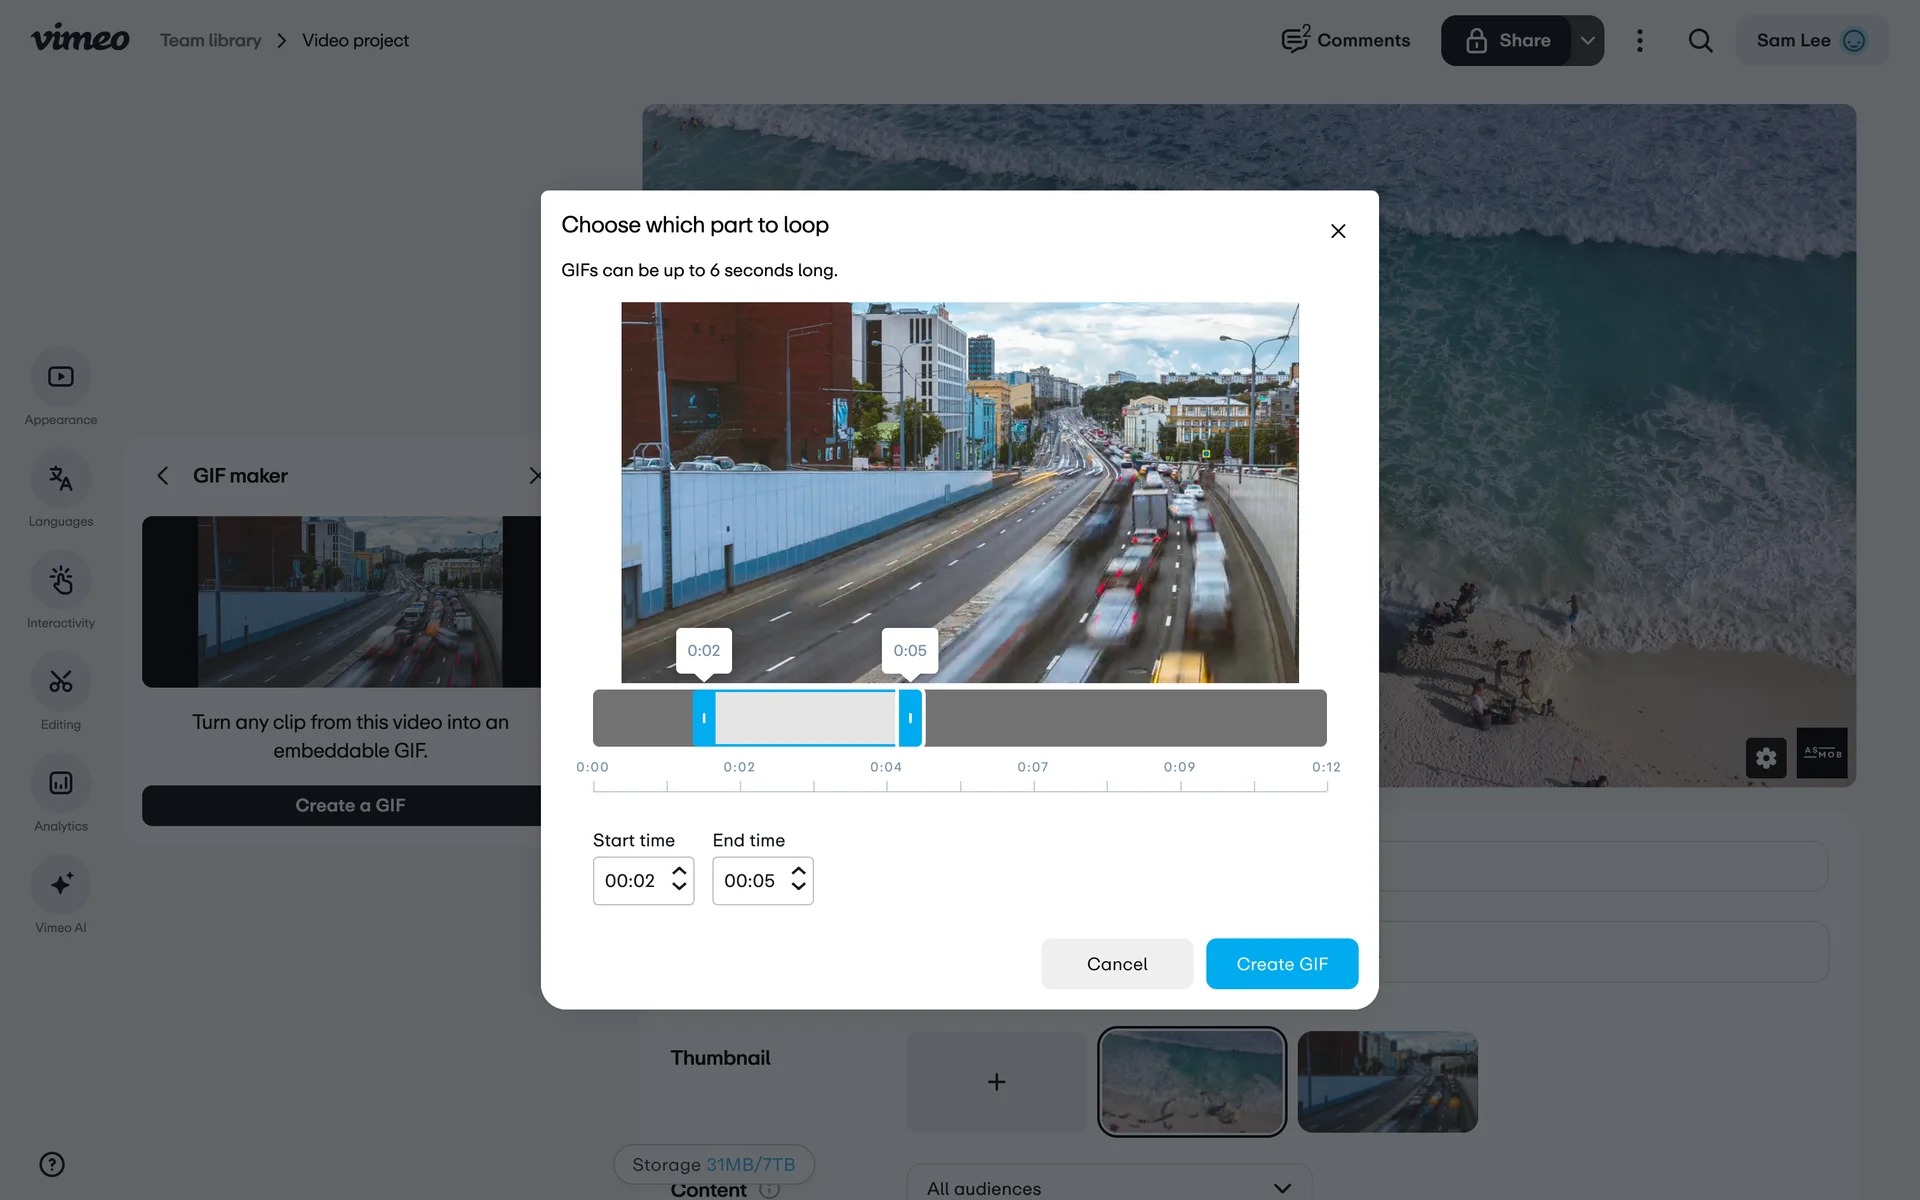Open the Comments panel
This screenshot has height=1200, width=1920.
tap(1346, 40)
